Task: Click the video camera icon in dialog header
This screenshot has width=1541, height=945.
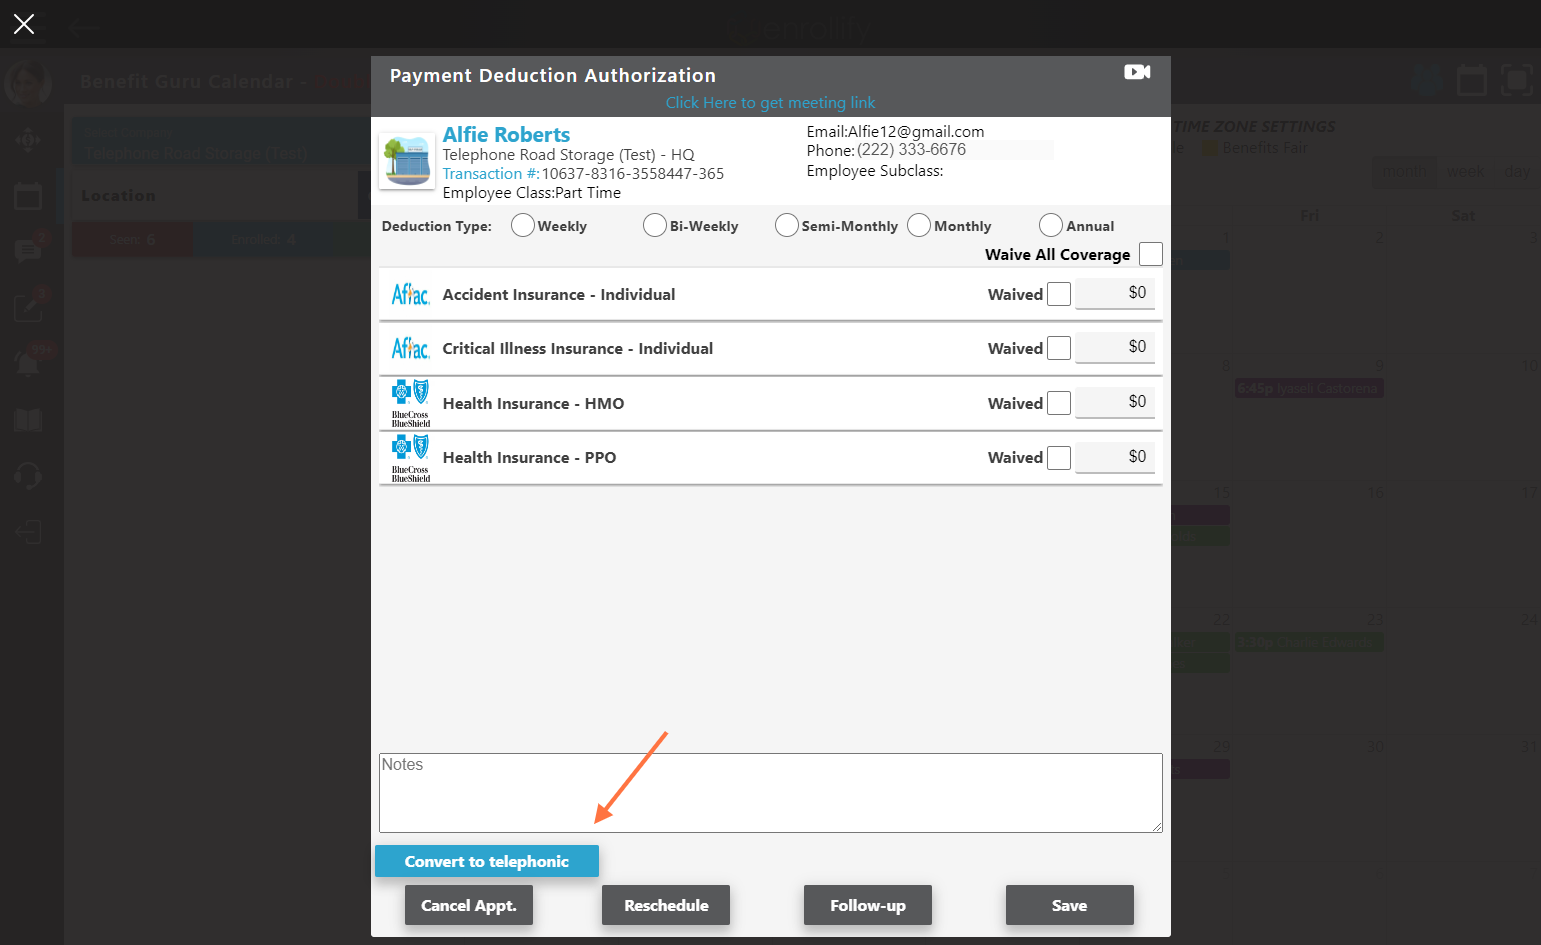Action: [x=1137, y=72]
